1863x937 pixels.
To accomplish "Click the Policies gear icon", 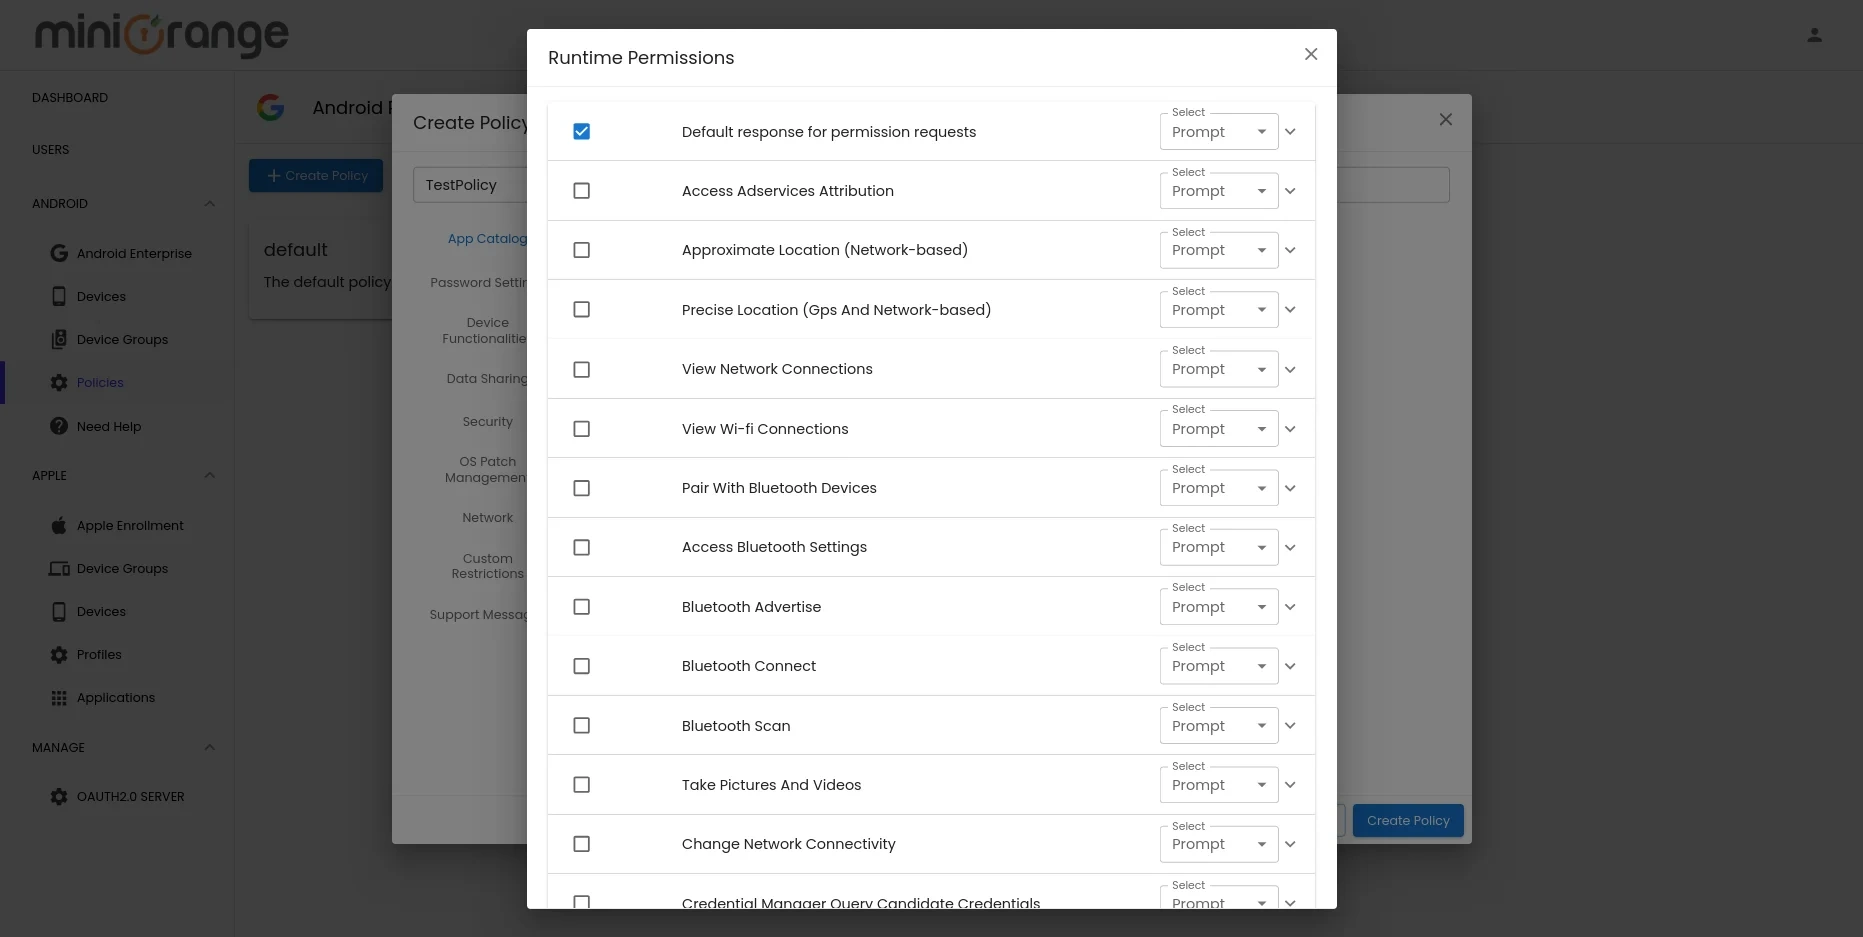I will pos(59,382).
